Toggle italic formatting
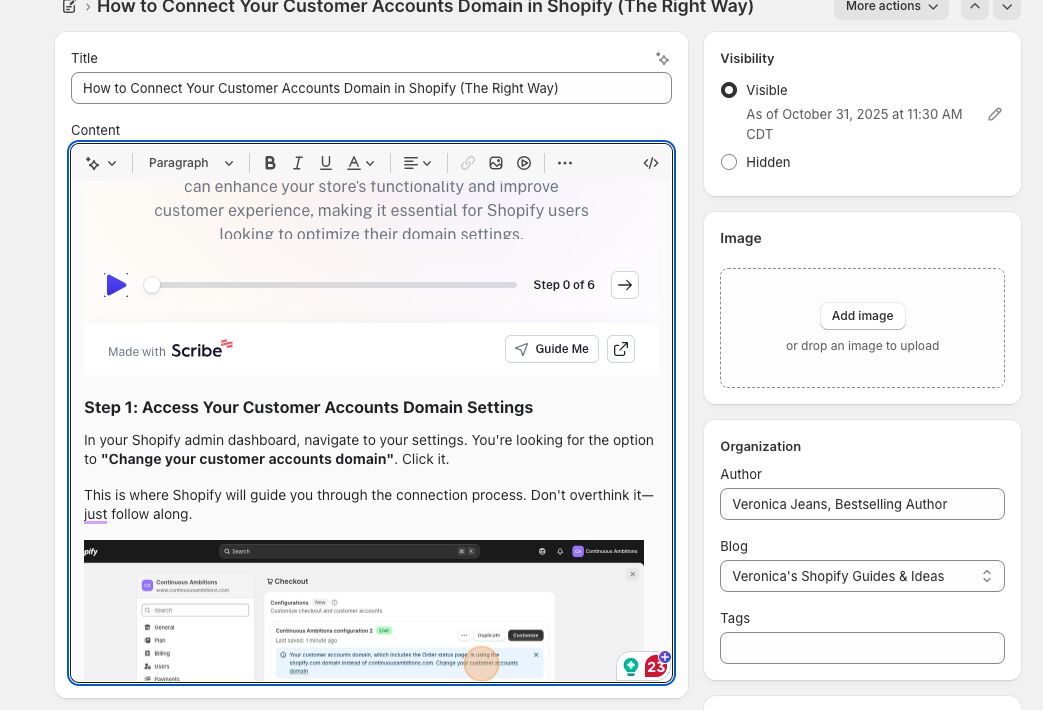This screenshot has width=1043, height=710. pos(297,163)
